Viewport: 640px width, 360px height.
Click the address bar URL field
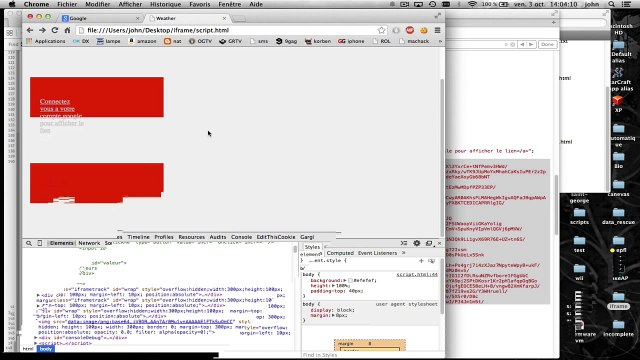[231, 30]
